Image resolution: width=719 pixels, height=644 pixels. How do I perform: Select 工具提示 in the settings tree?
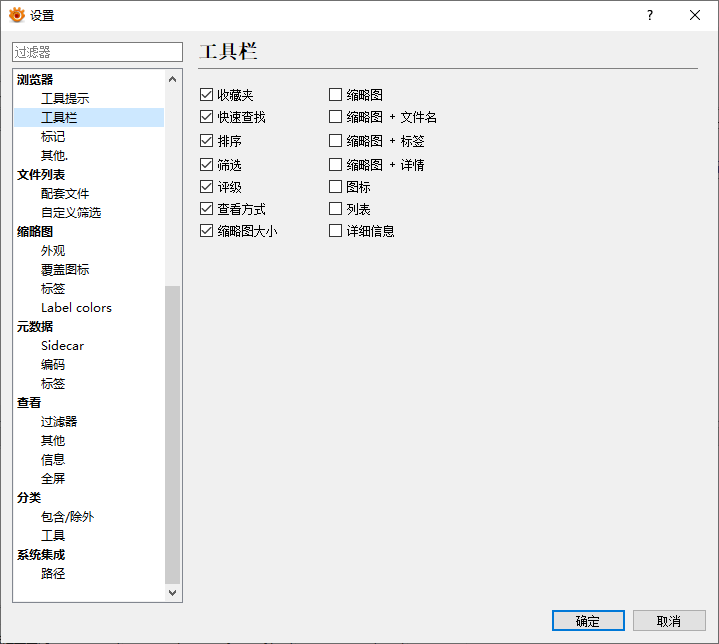65,98
